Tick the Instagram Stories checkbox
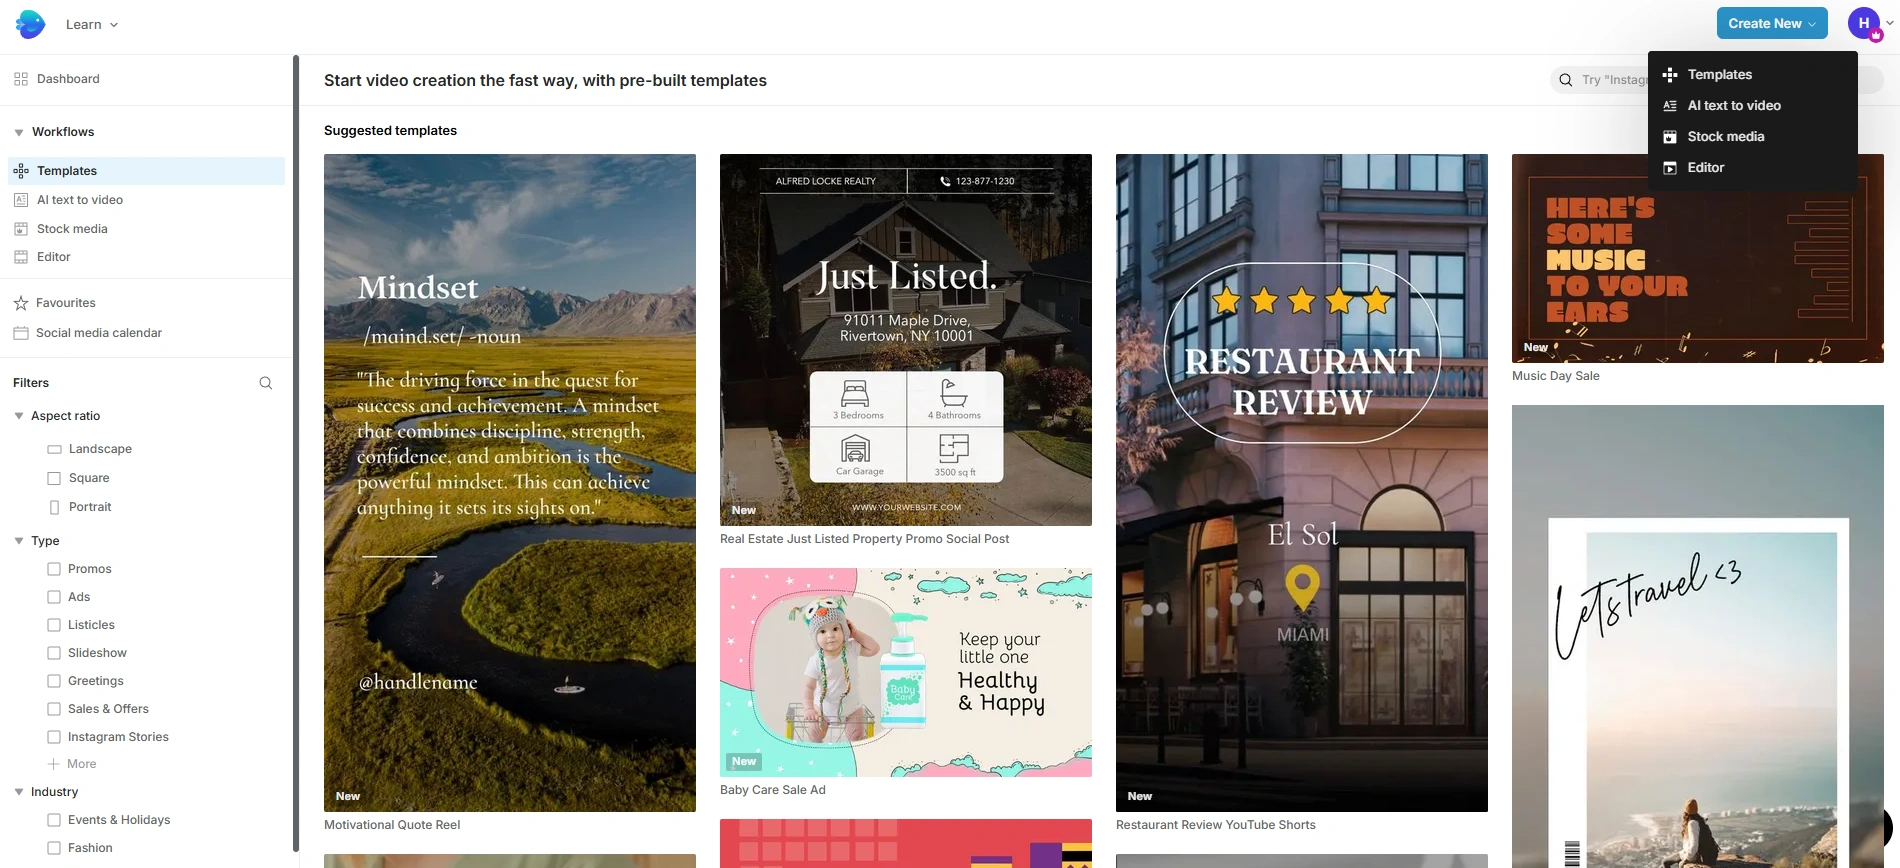Viewport: 1900px width, 868px height. 54,737
